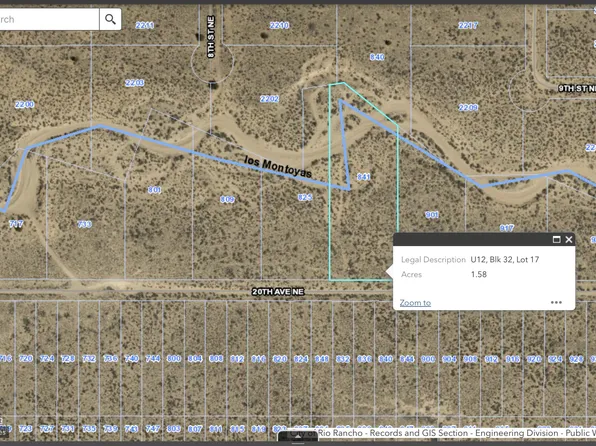Viewport: 596px width, 446px height.
Task: Click the parcel labeled 901
Action: pyautogui.click(x=432, y=215)
